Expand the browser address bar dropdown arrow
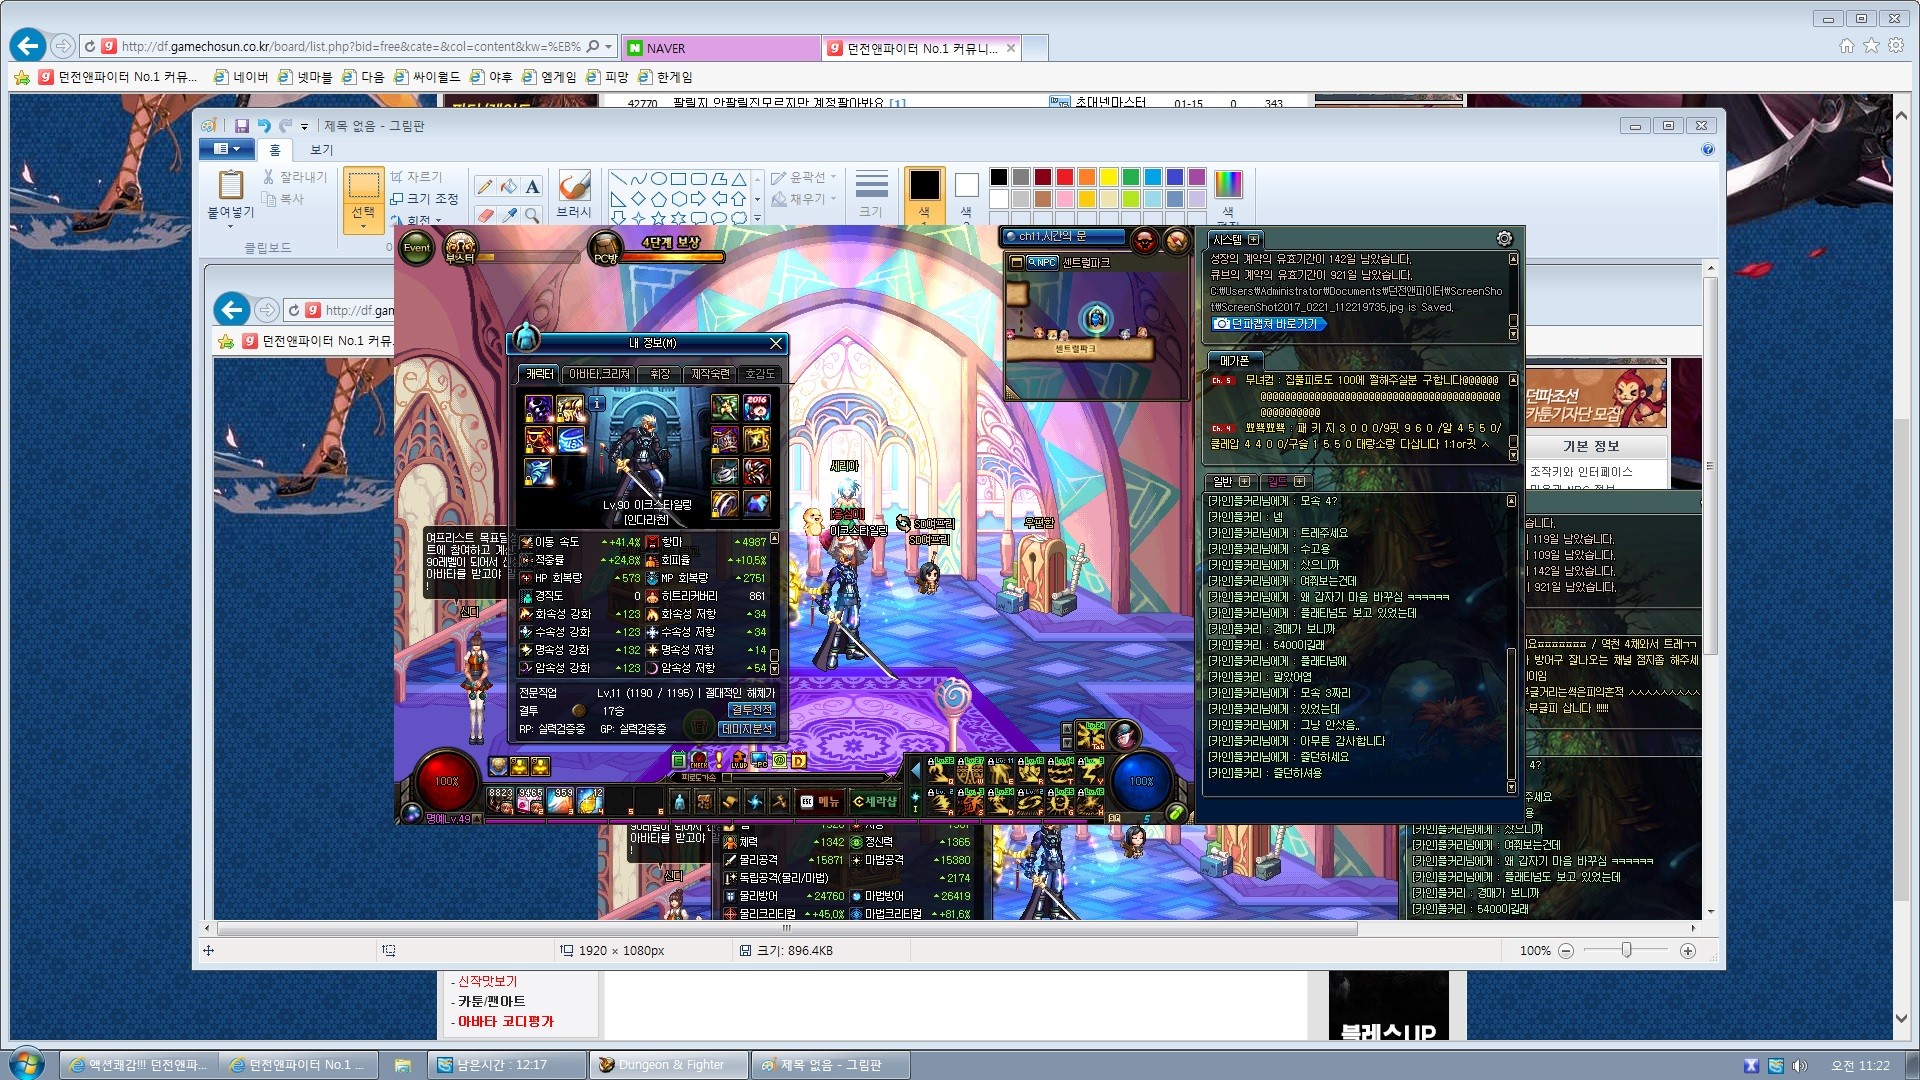Image resolution: width=1920 pixels, height=1080 pixels. tap(608, 47)
